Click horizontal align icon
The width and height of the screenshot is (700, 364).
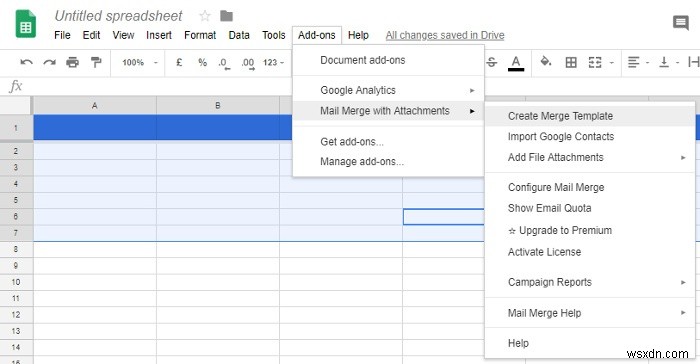coord(633,63)
